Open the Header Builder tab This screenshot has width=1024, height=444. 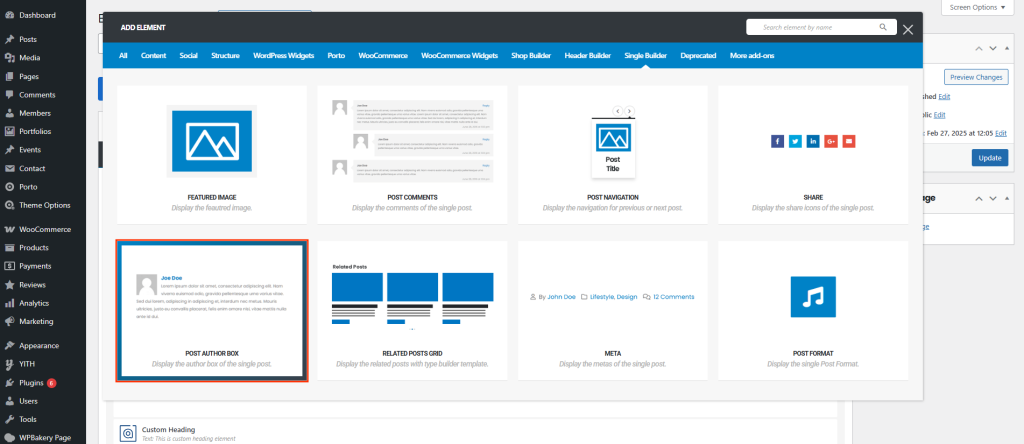pyautogui.click(x=587, y=56)
